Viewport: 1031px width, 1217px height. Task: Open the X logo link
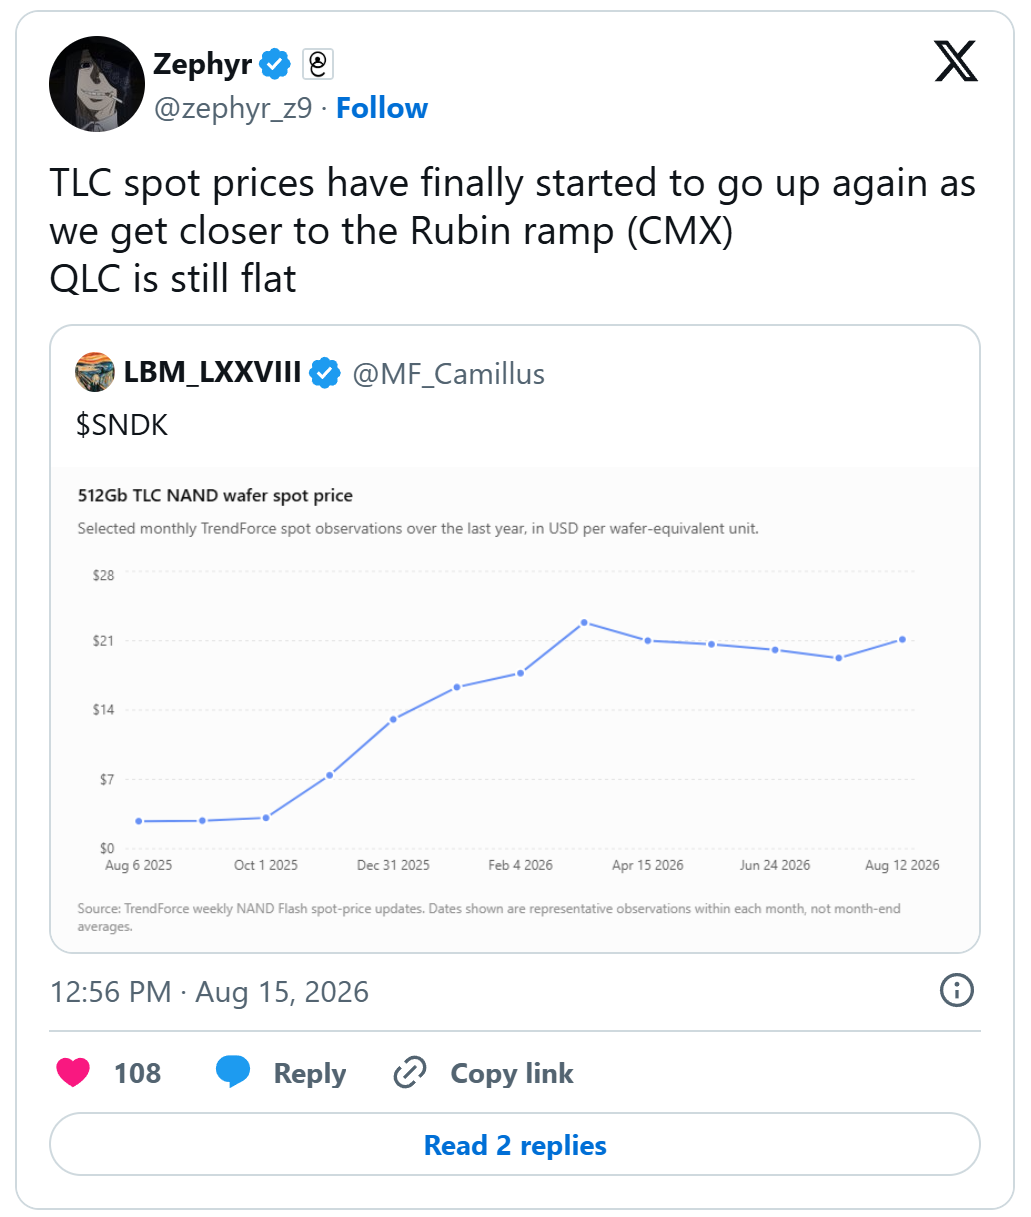pos(955,62)
